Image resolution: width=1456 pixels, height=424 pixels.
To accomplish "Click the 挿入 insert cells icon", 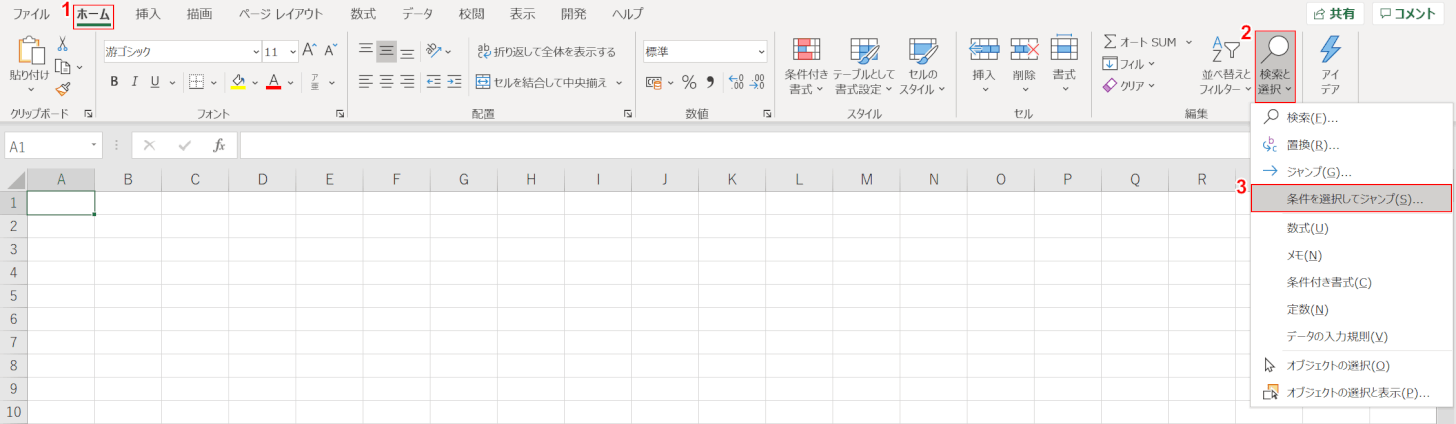I will [985, 51].
